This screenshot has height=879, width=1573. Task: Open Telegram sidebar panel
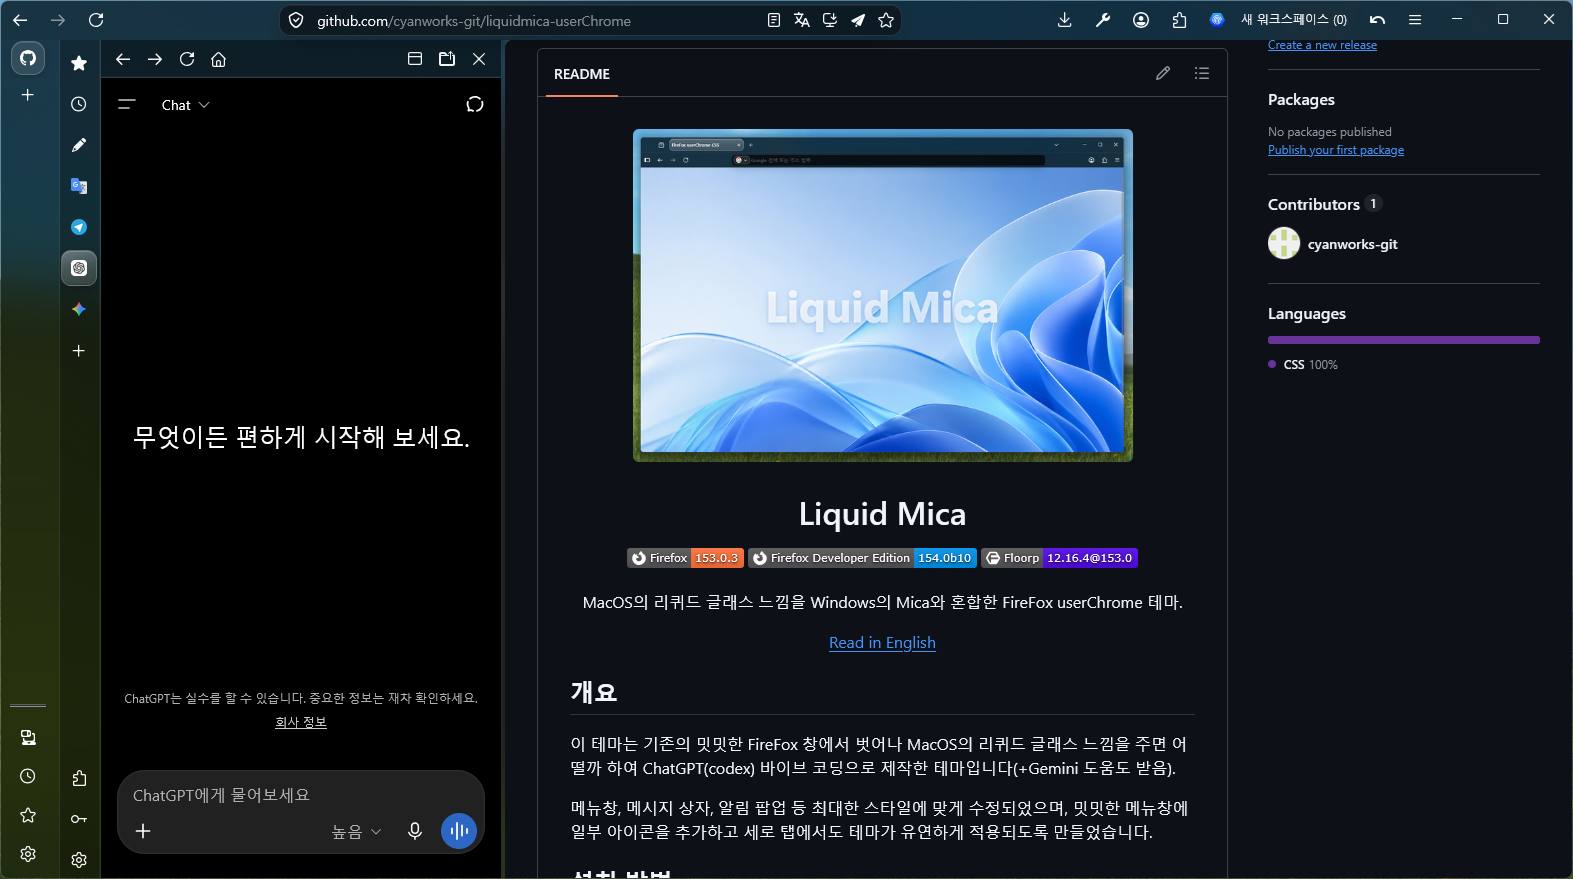click(x=79, y=227)
